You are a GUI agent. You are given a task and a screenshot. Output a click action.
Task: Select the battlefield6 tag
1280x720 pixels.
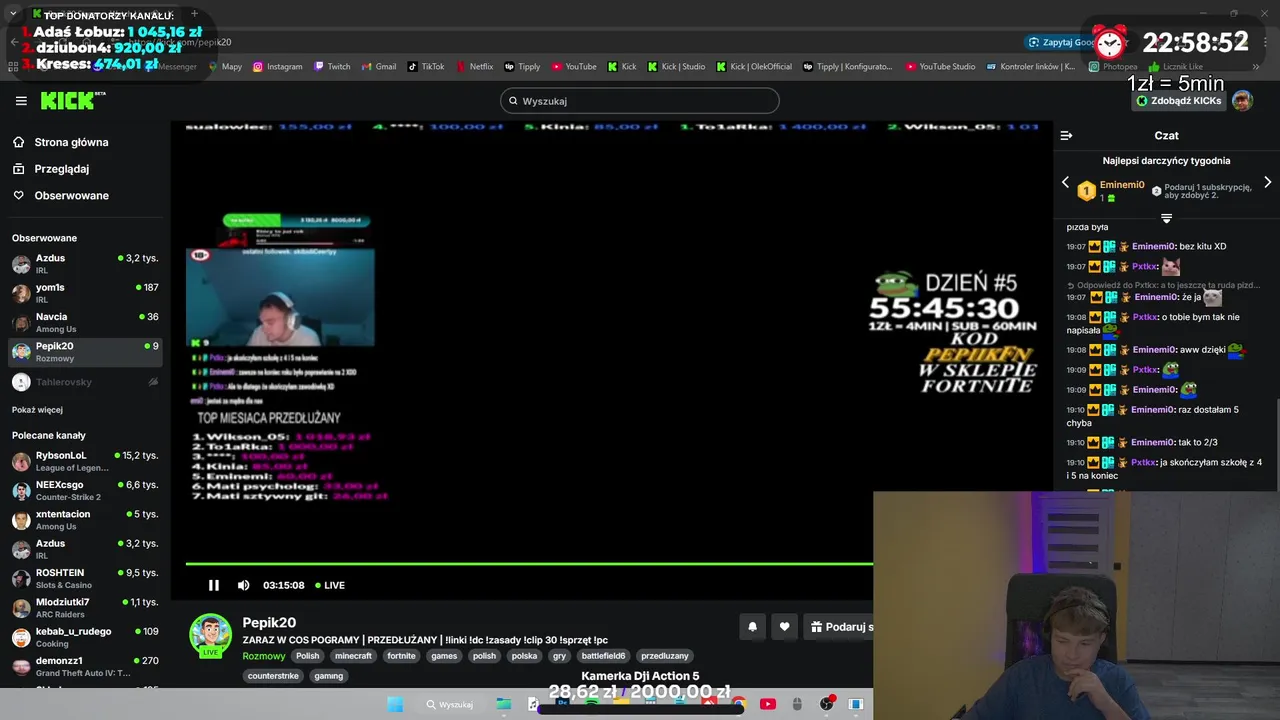pyautogui.click(x=603, y=656)
